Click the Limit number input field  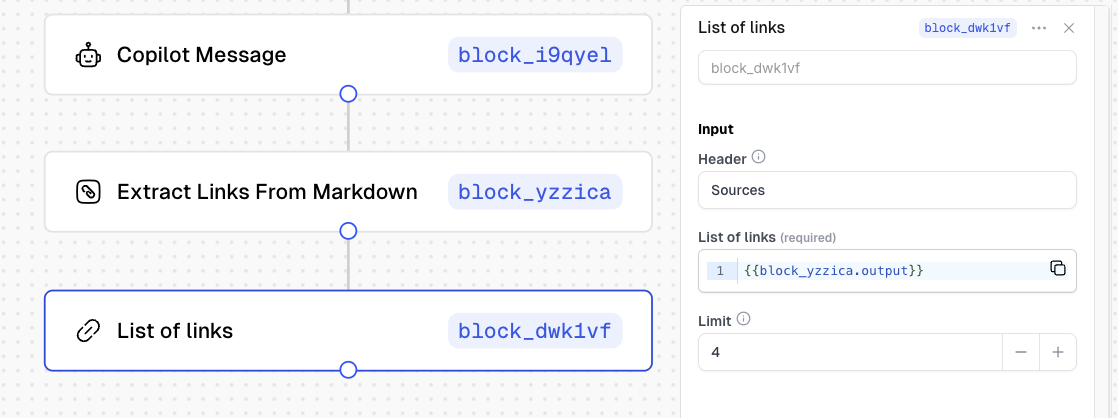click(850, 352)
